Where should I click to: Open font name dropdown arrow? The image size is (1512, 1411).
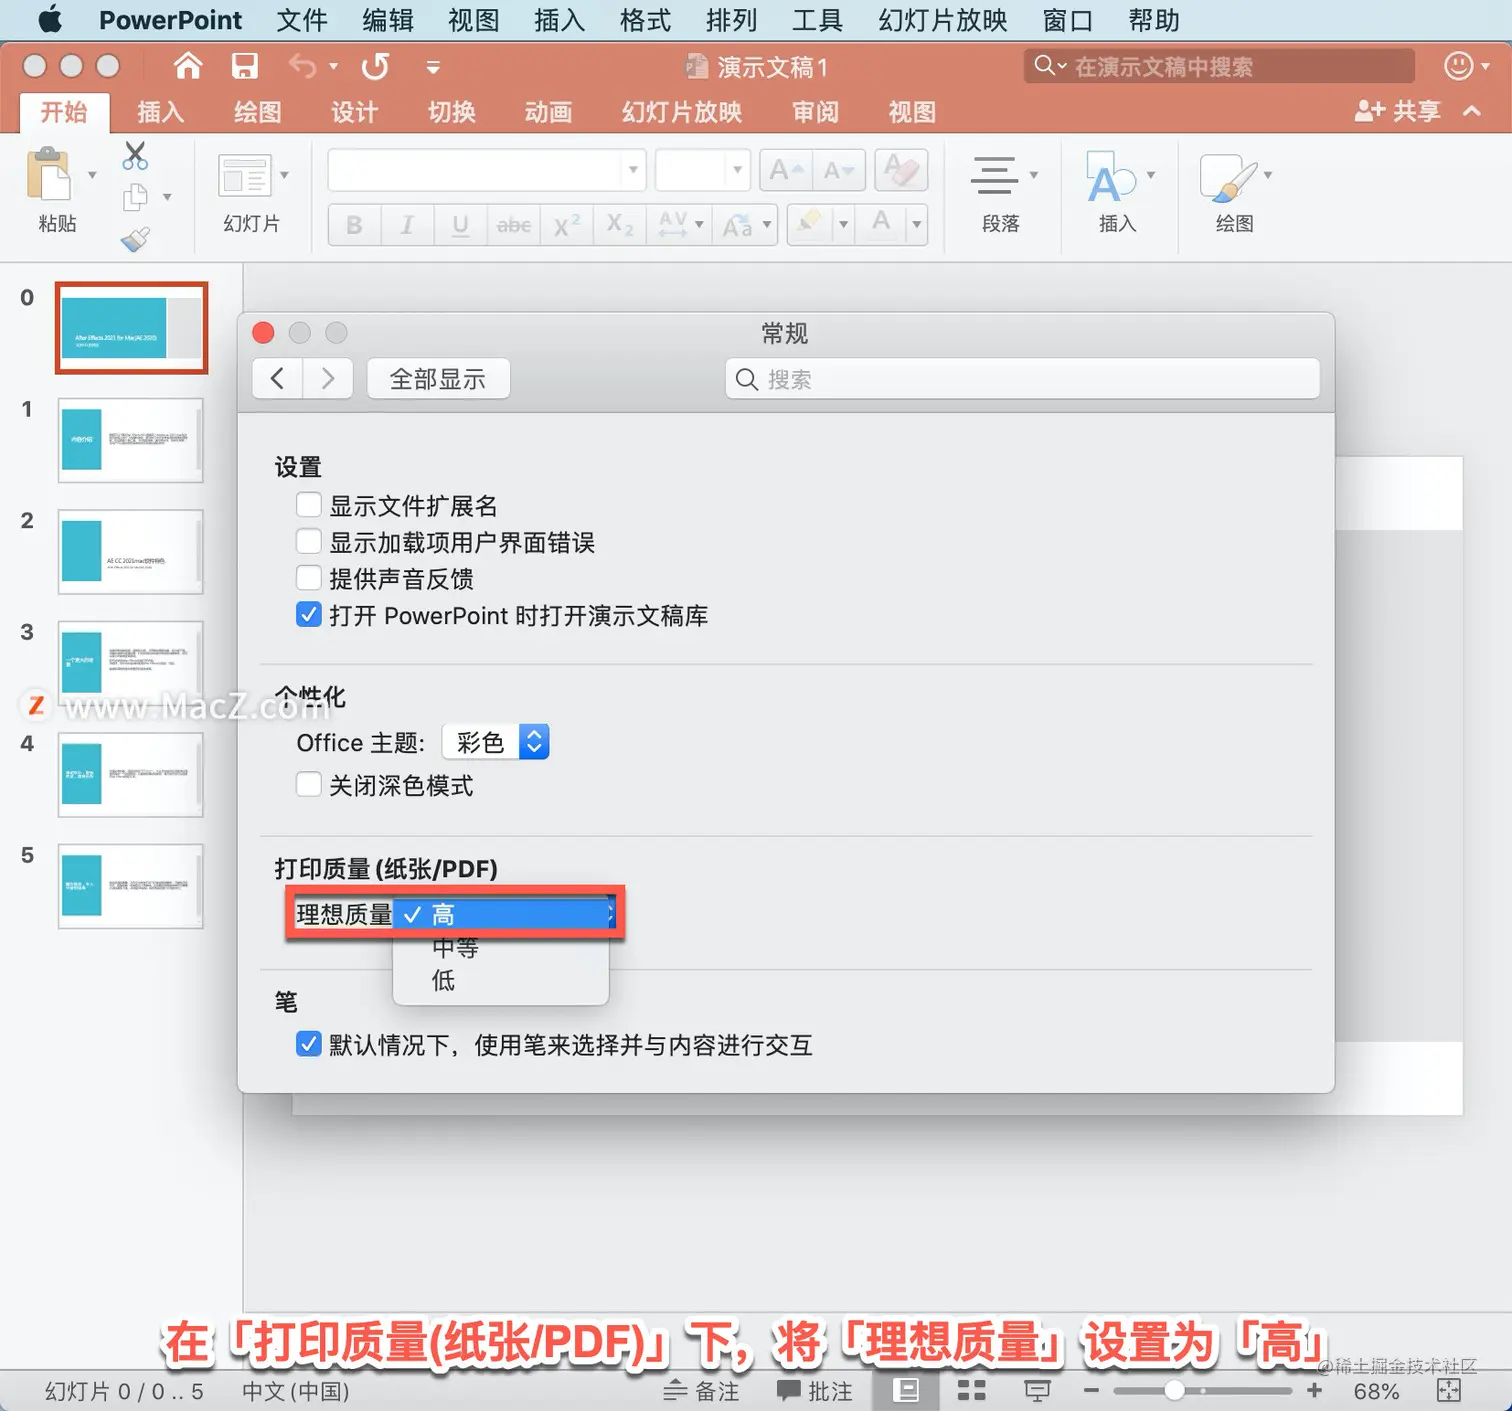(633, 170)
